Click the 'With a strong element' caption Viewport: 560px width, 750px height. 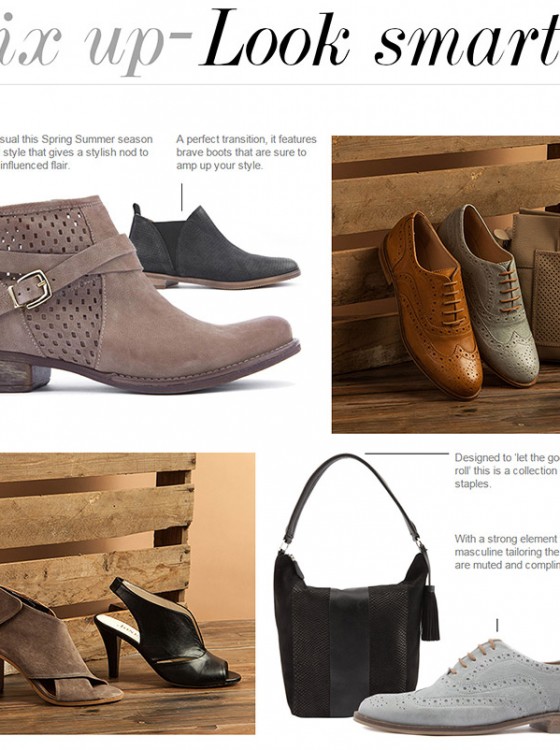pos(507,551)
